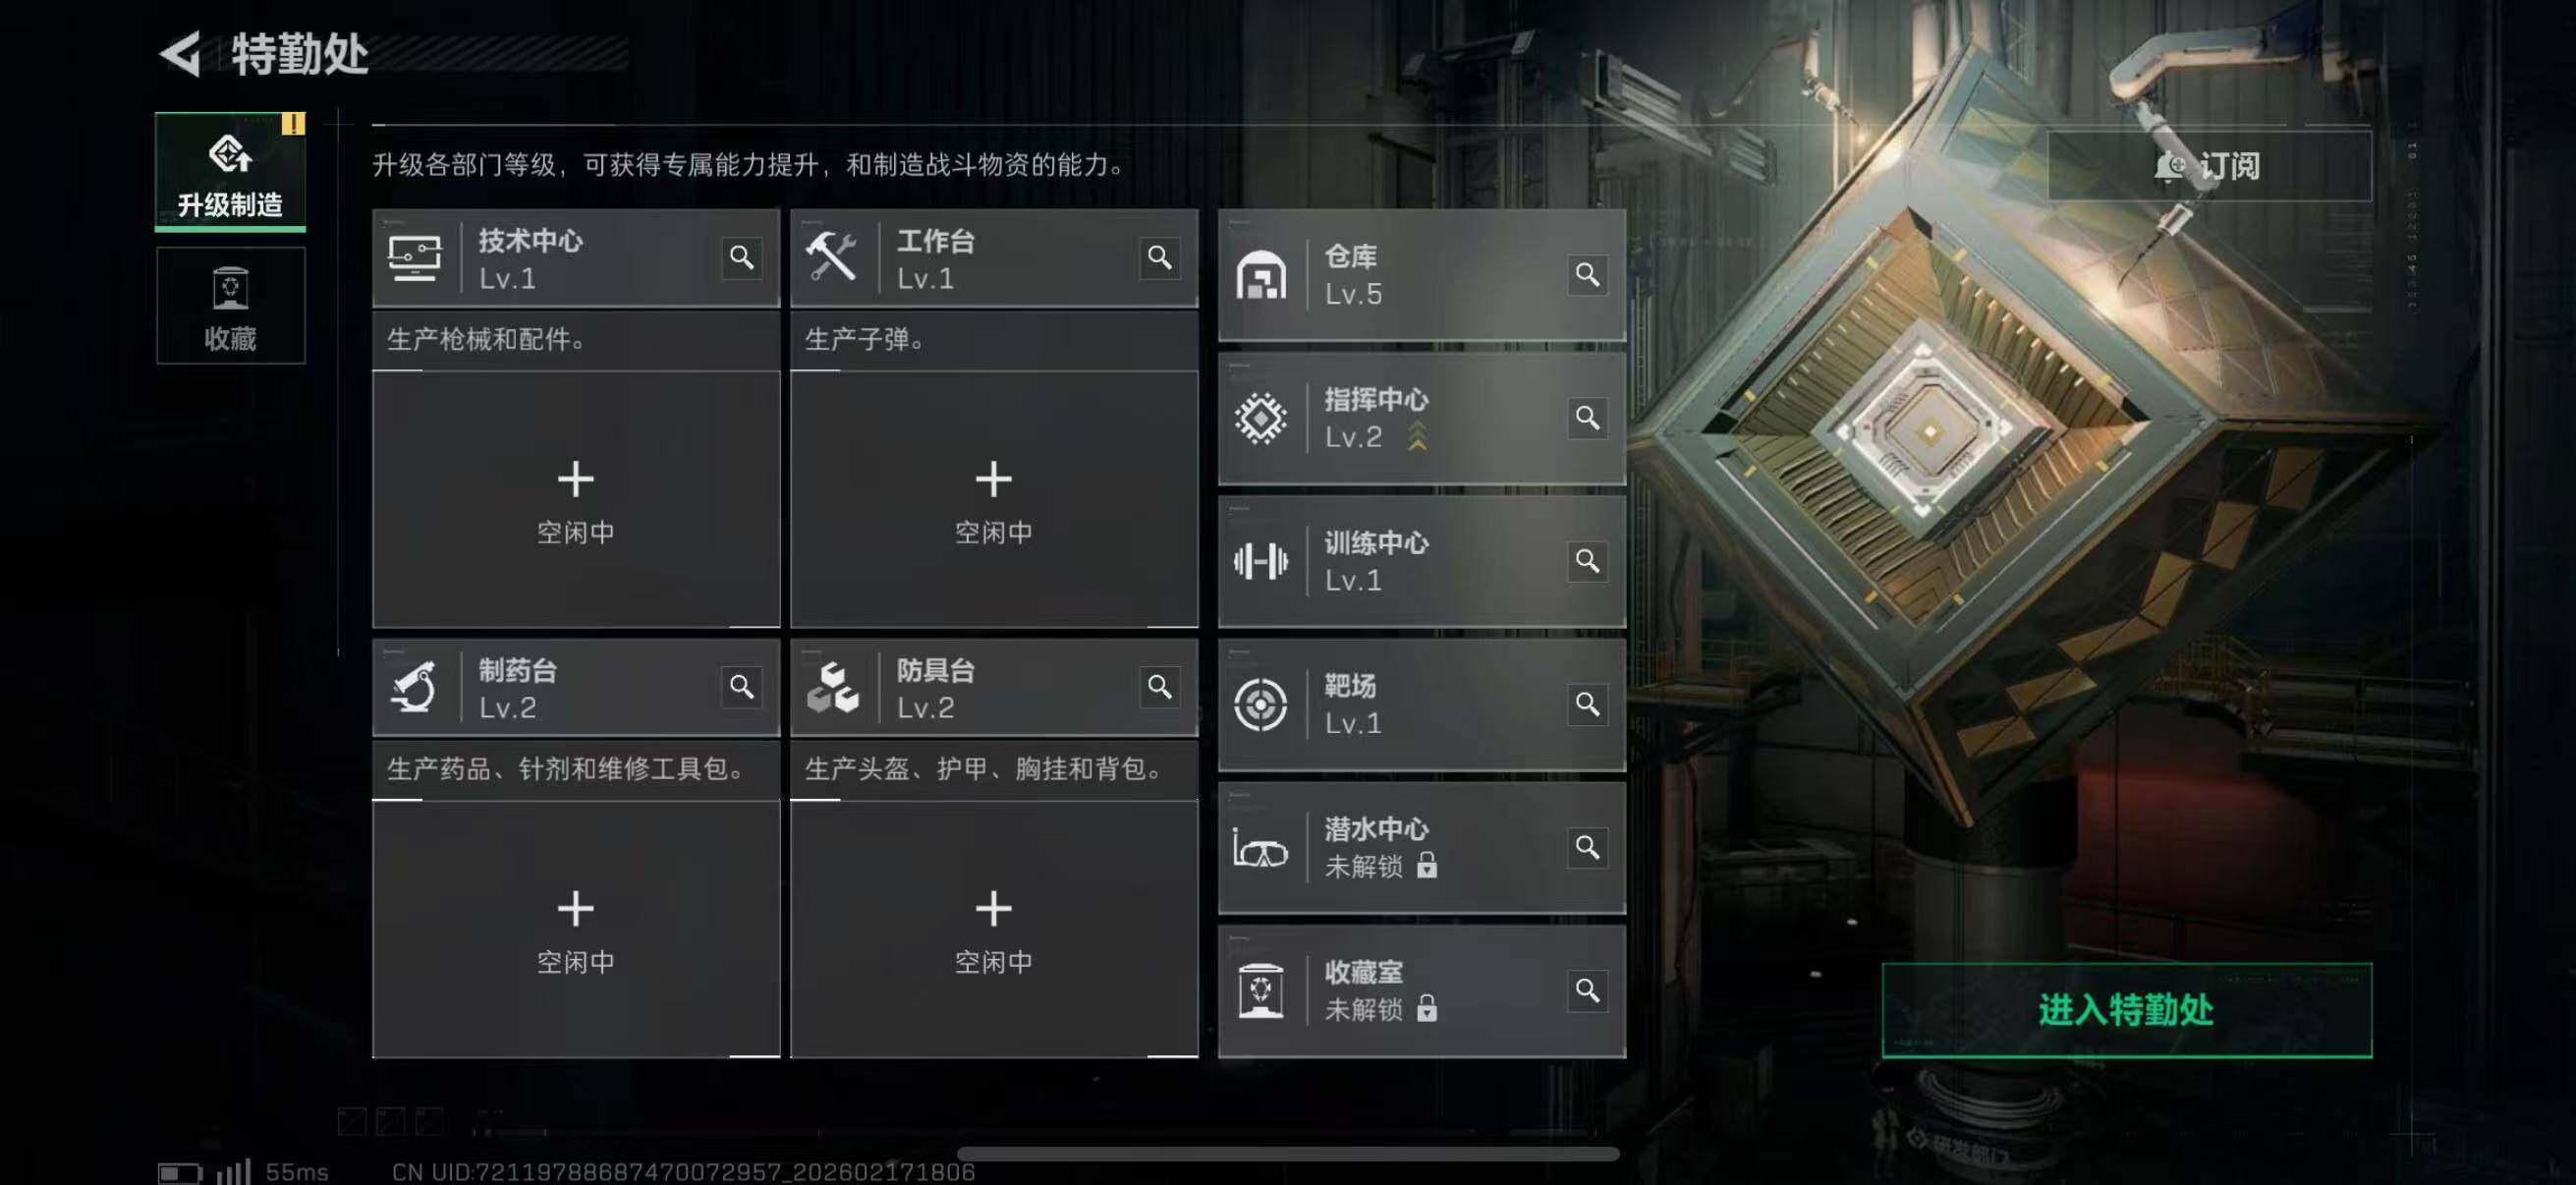View 指挥中心 details with magnifier icon
Image resolution: width=2576 pixels, height=1185 pixels.
pos(1587,418)
